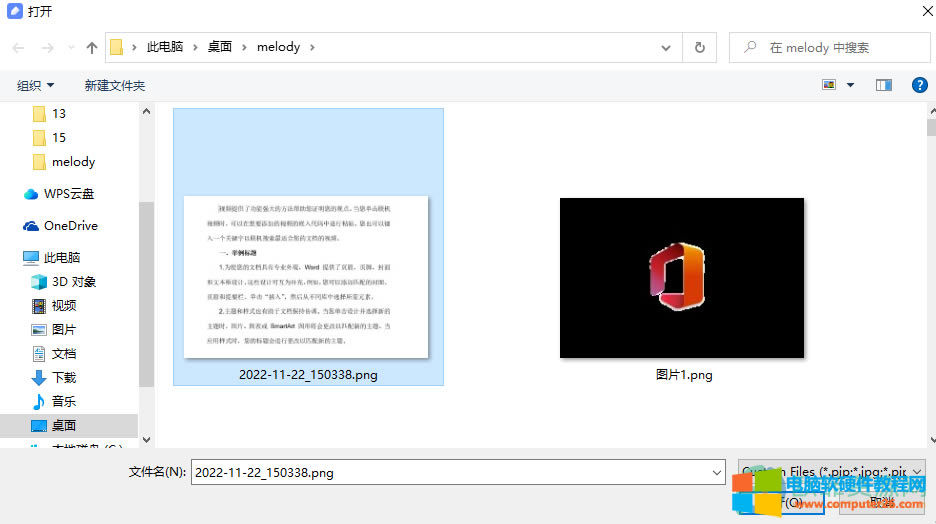Expand the view options dropdown arrow
936x524 pixels.
click(x=851, y=85)
